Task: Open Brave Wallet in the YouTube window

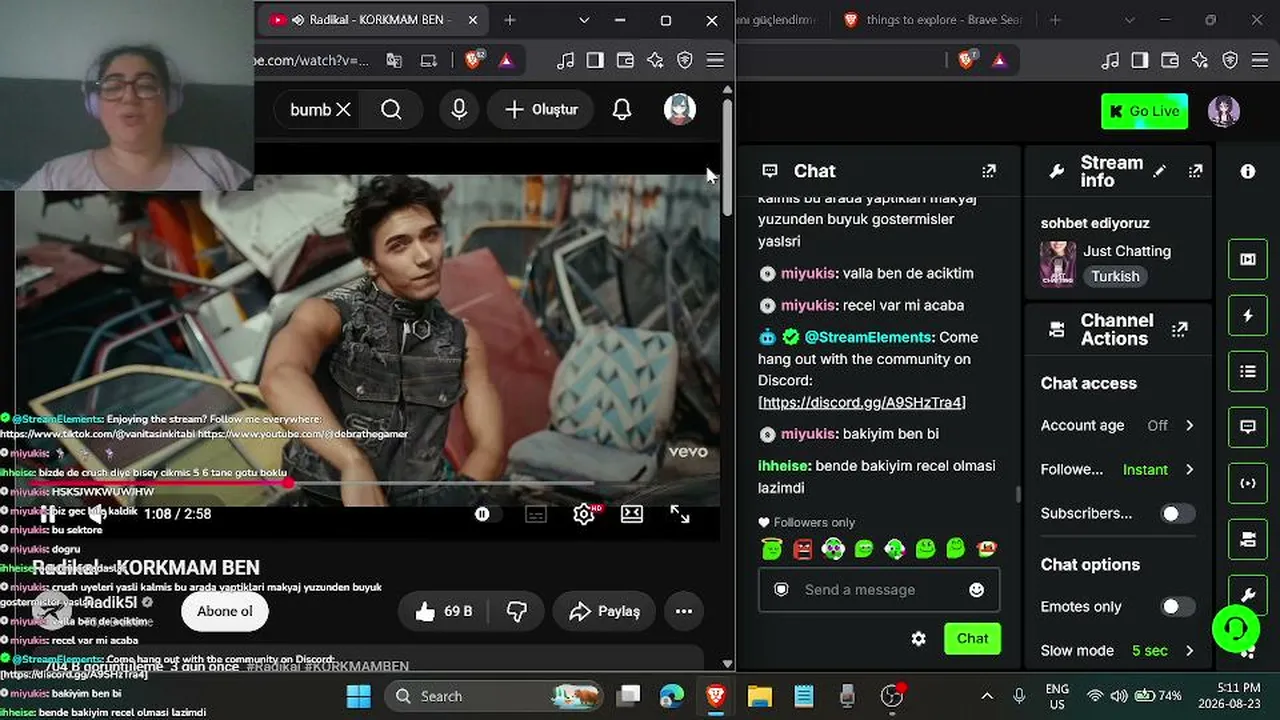Action: coord(625,61)
